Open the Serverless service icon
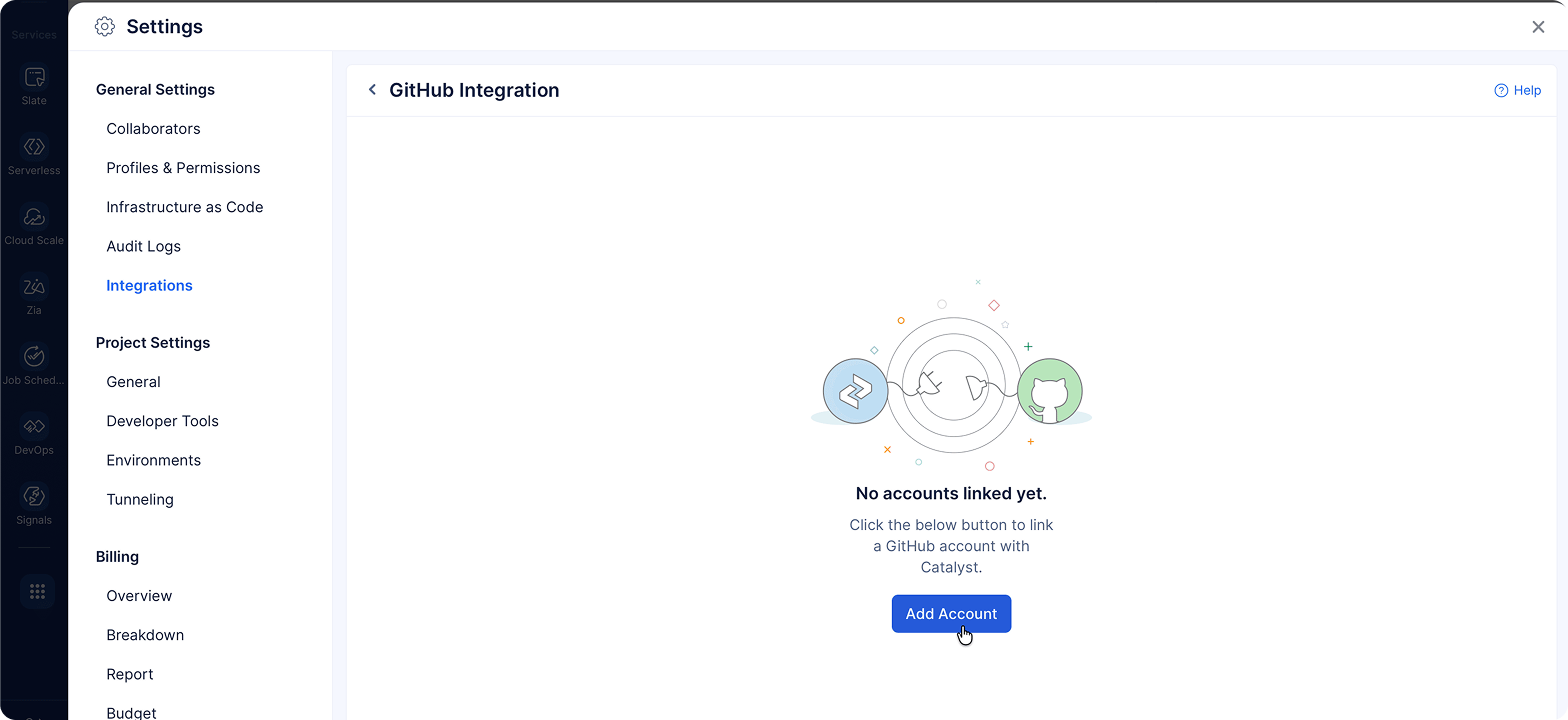Viewport: 1568px width, 720px height. [x=34, y=148]
